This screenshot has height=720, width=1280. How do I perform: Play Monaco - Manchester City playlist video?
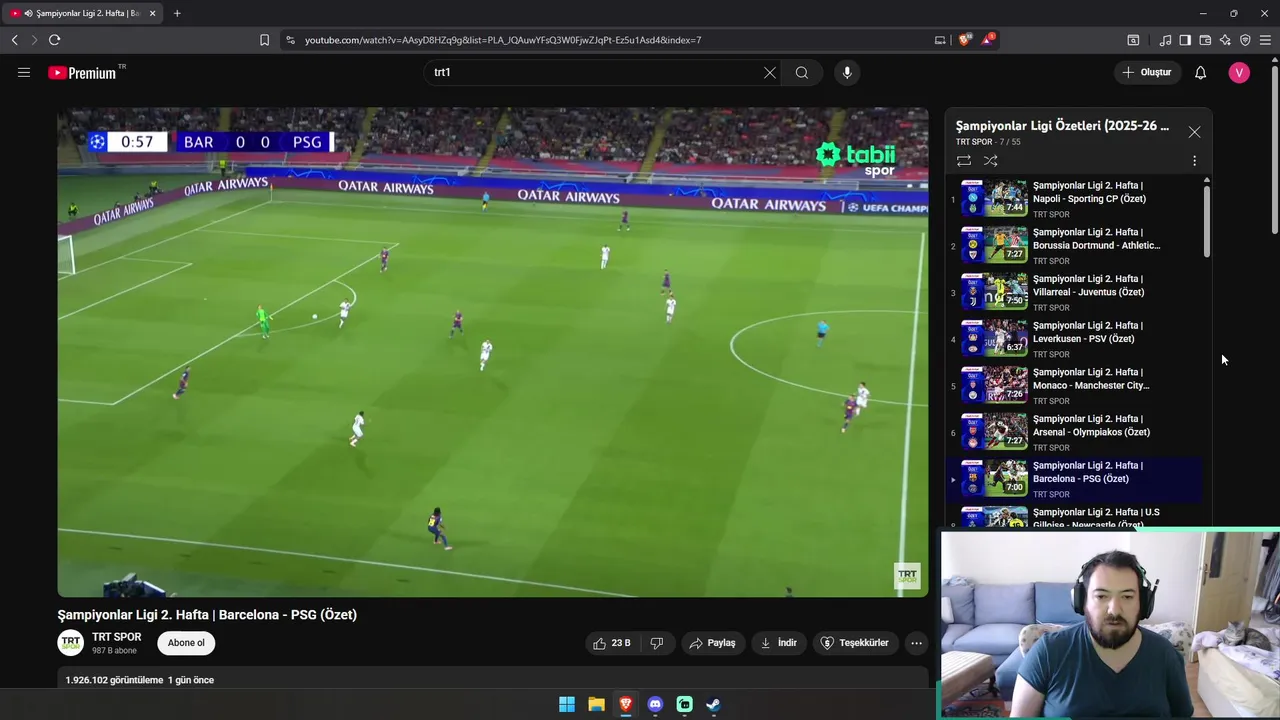tap(1075, 386)
